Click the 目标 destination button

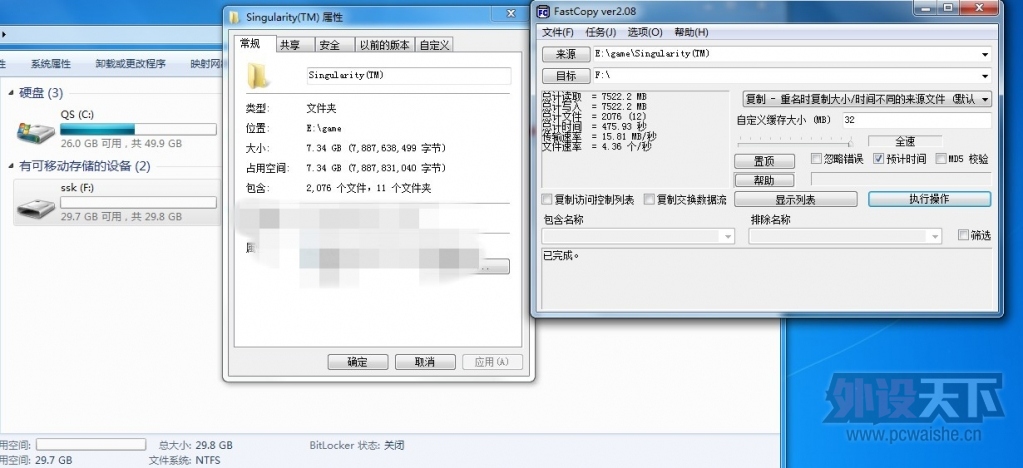click(x=566, y=76)
